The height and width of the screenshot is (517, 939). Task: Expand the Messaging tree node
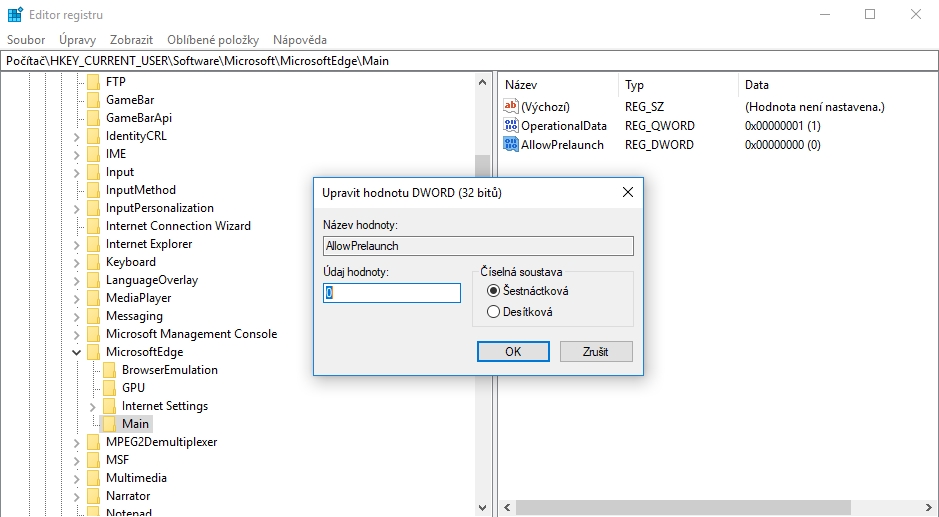tap(77, 317)
